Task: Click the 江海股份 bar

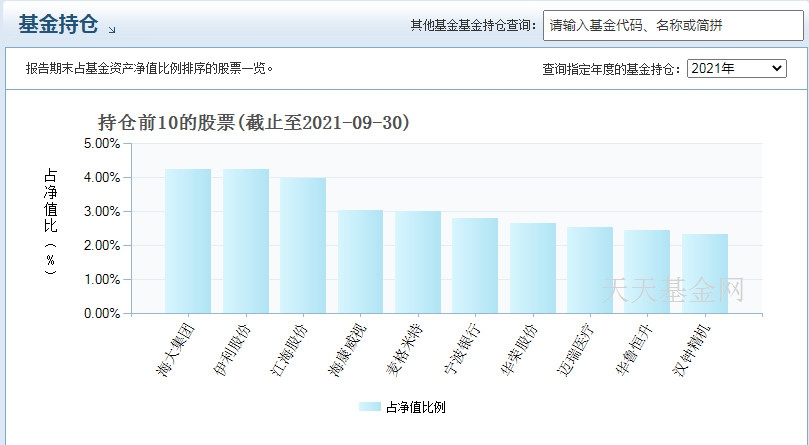Action: coord(303,246)
